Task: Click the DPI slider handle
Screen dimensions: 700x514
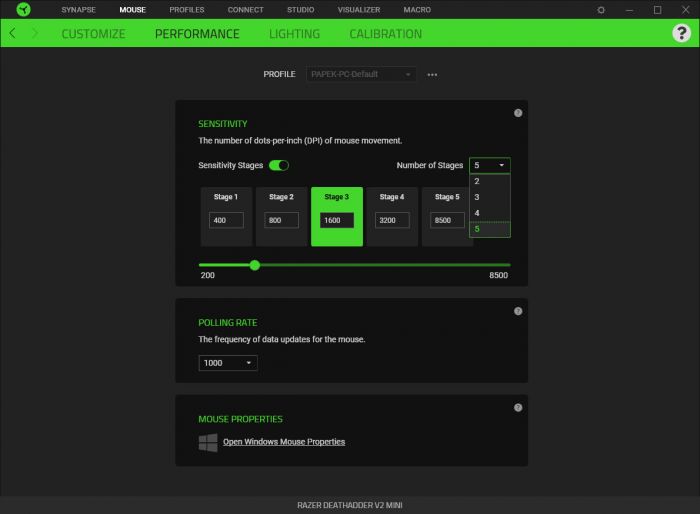Action: [x=255, y=265]
